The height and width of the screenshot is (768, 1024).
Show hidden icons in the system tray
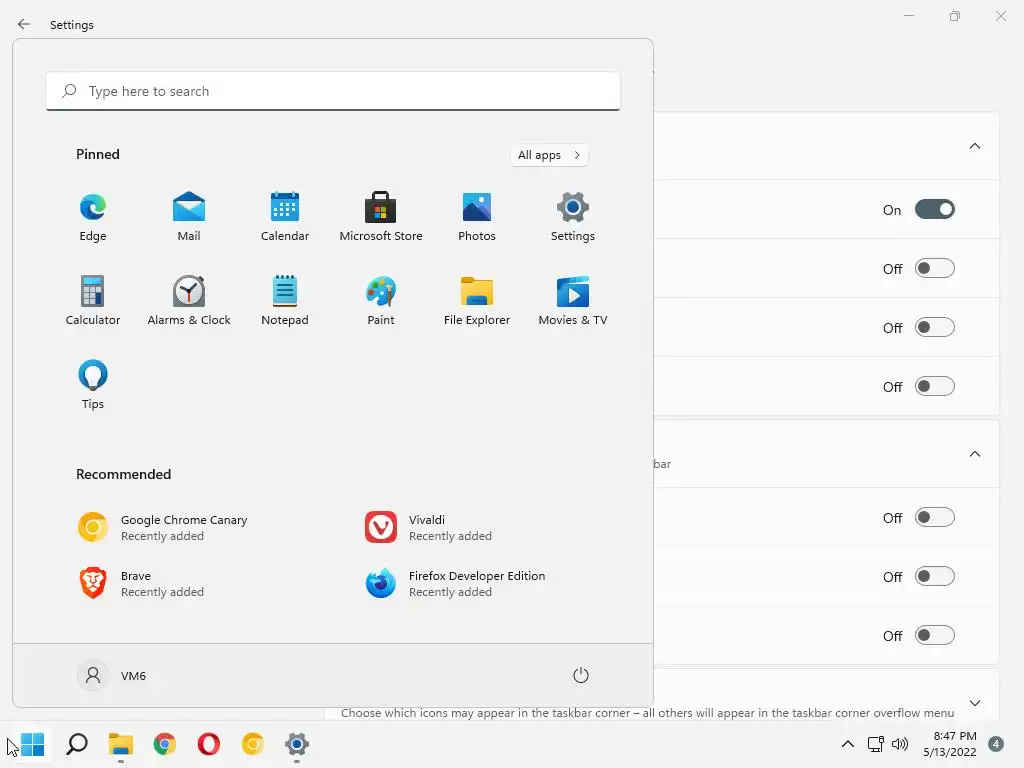(848, 744)
